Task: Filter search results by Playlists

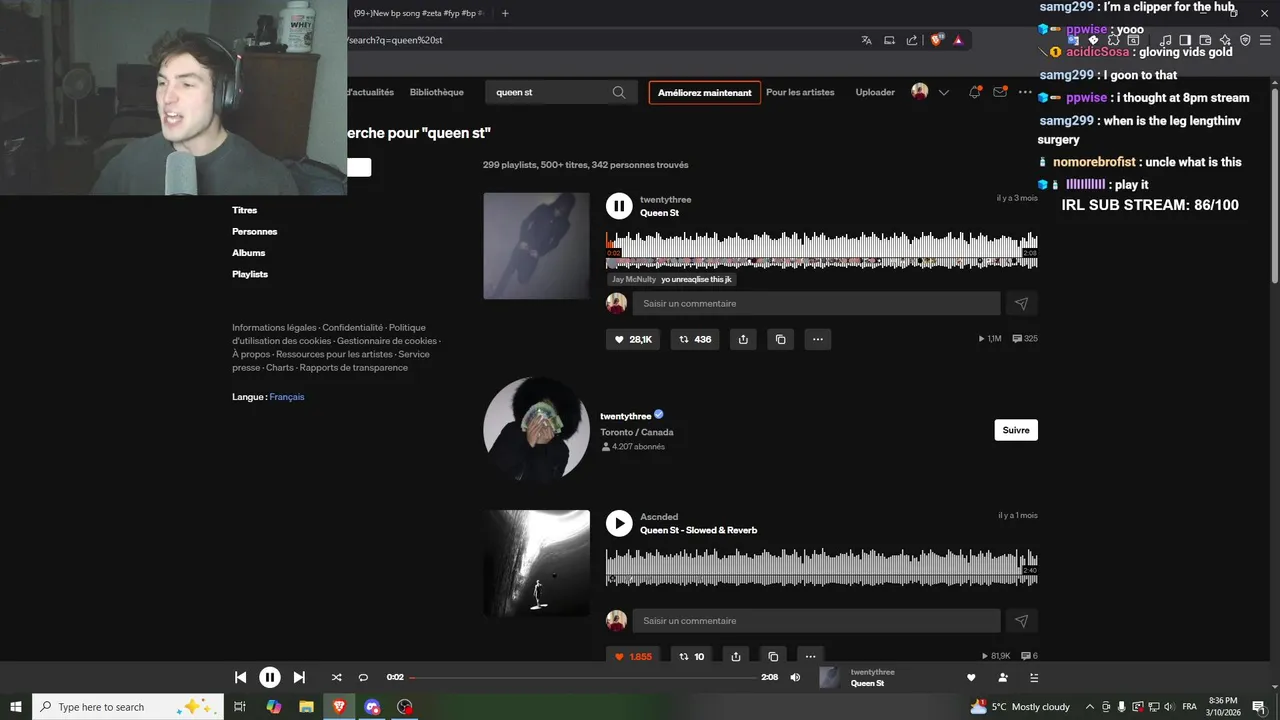Action: [250, 274]
